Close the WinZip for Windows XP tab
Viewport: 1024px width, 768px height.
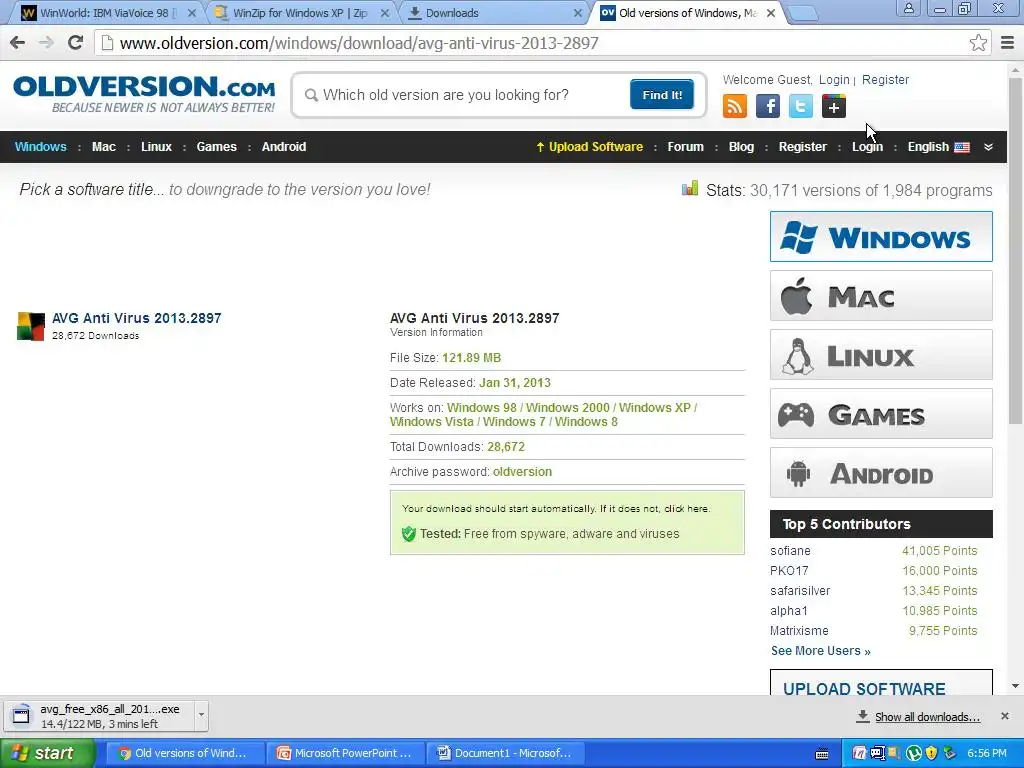point(385,13)
